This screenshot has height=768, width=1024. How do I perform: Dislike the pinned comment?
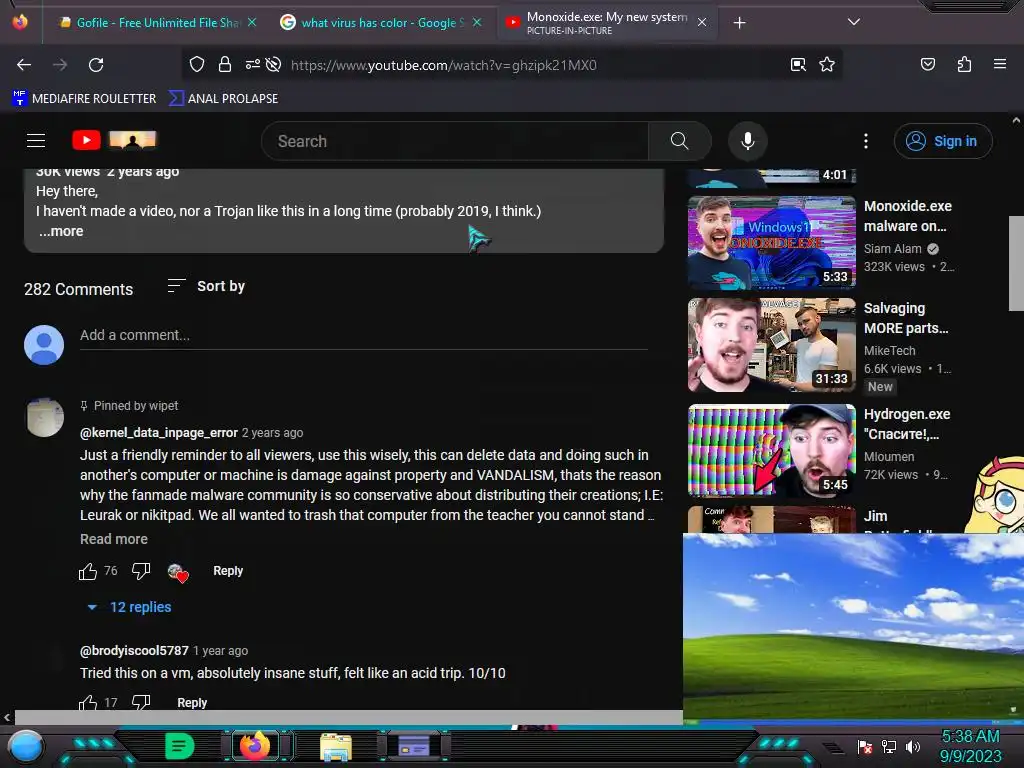[x=141, y=571]
